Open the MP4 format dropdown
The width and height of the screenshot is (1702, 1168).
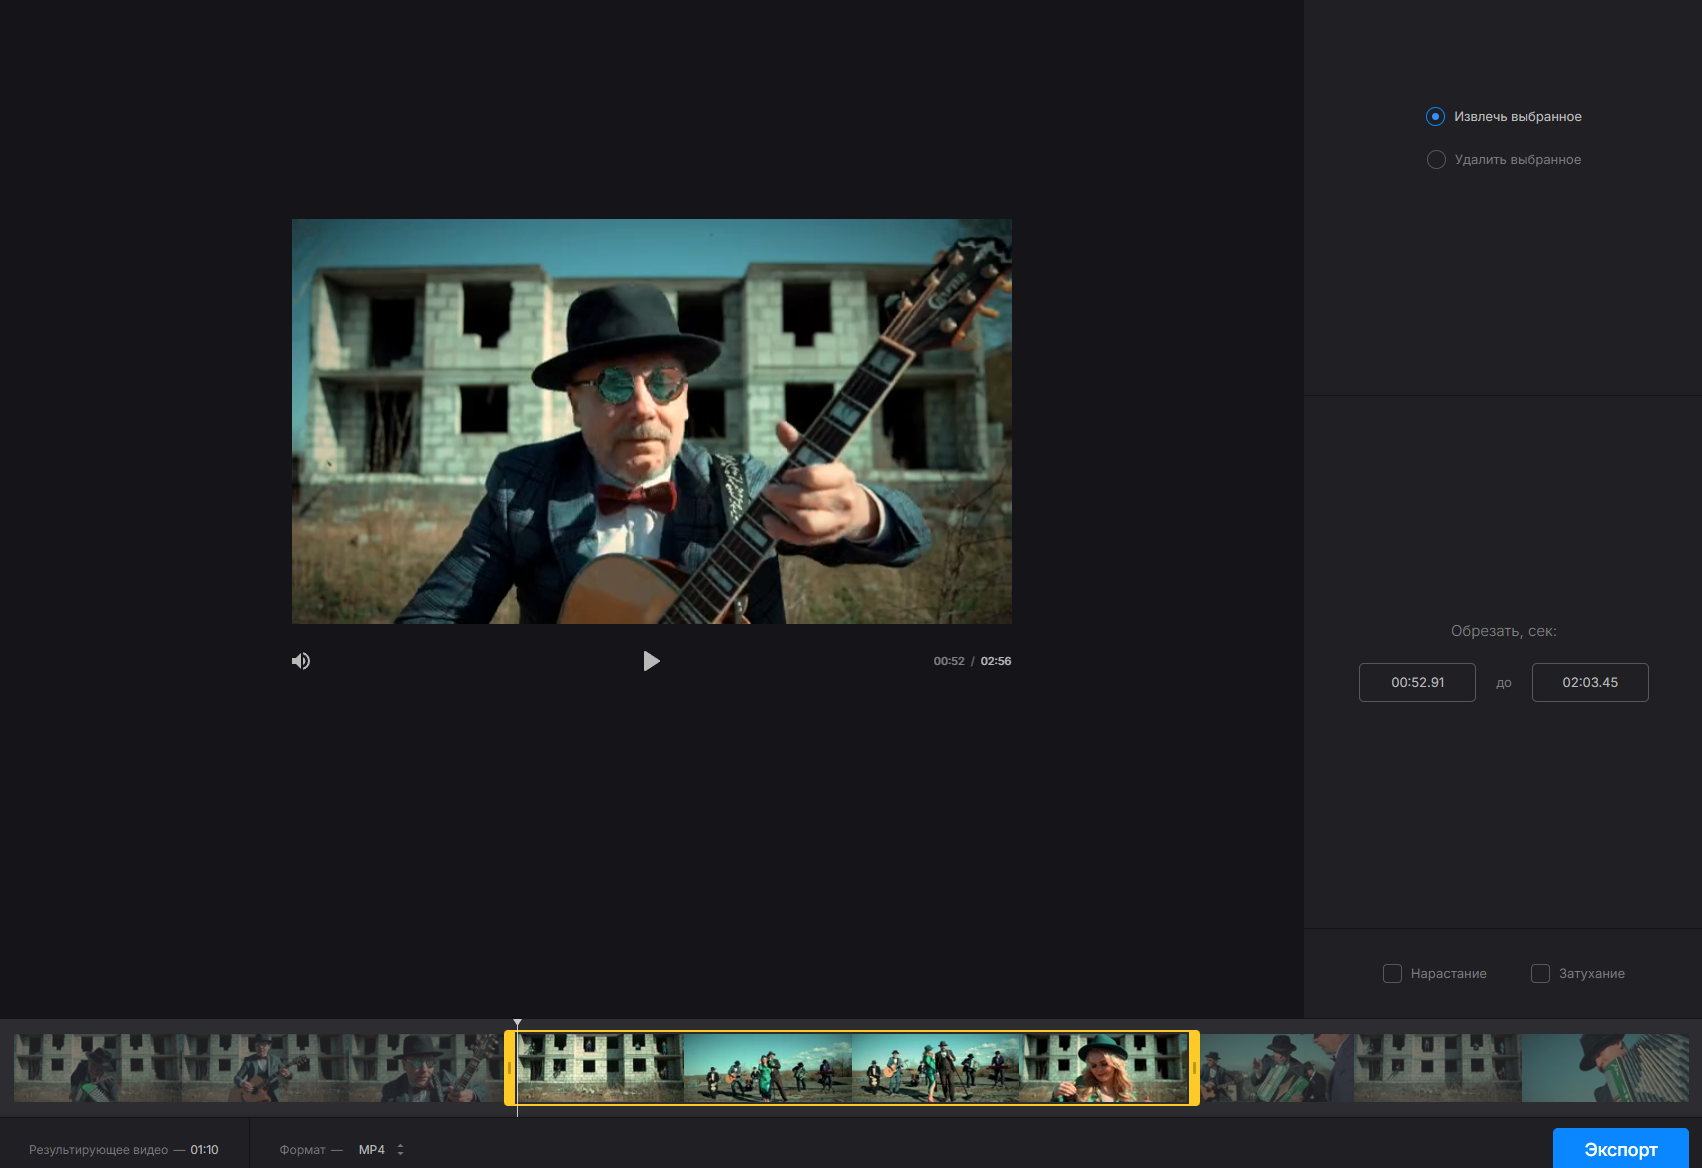pos(381,1150)
